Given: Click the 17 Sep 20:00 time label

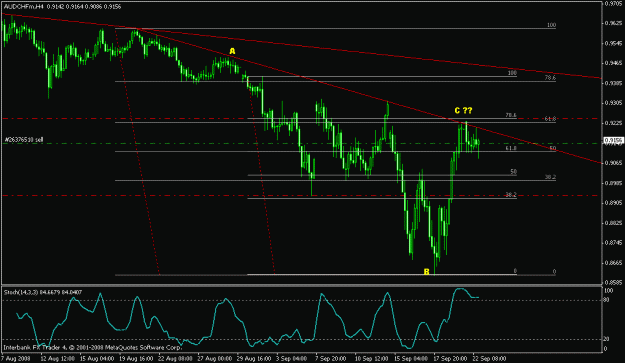Looking at the screenshot, I should click(x=450, y=358).
